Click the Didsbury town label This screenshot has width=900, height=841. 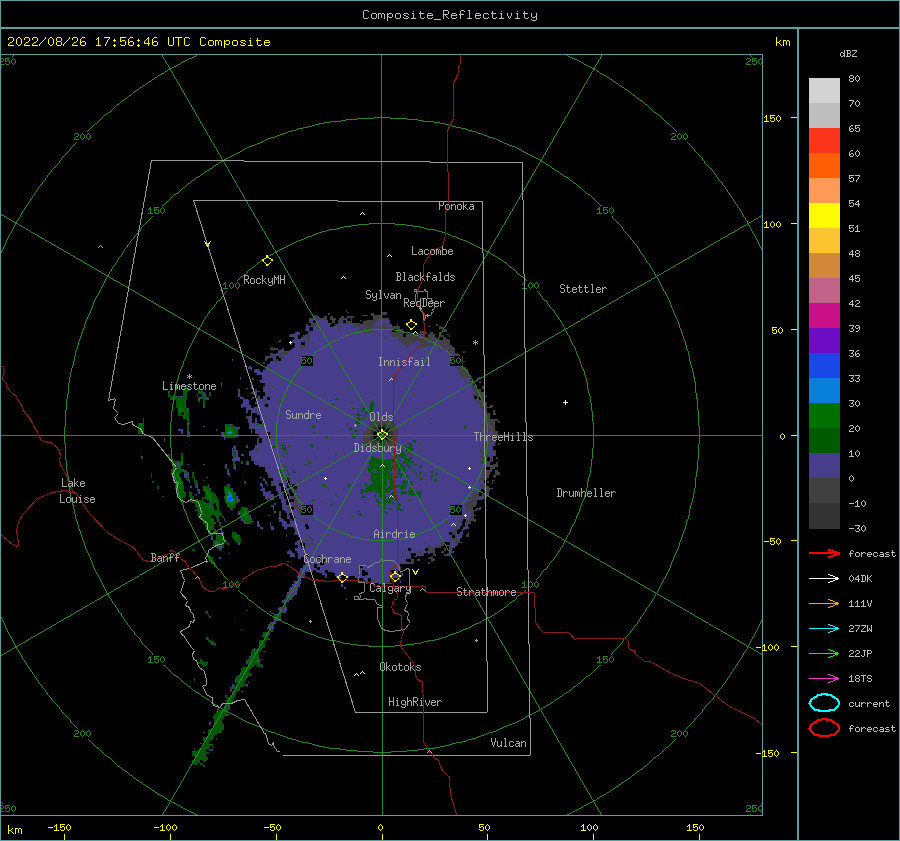378,448
